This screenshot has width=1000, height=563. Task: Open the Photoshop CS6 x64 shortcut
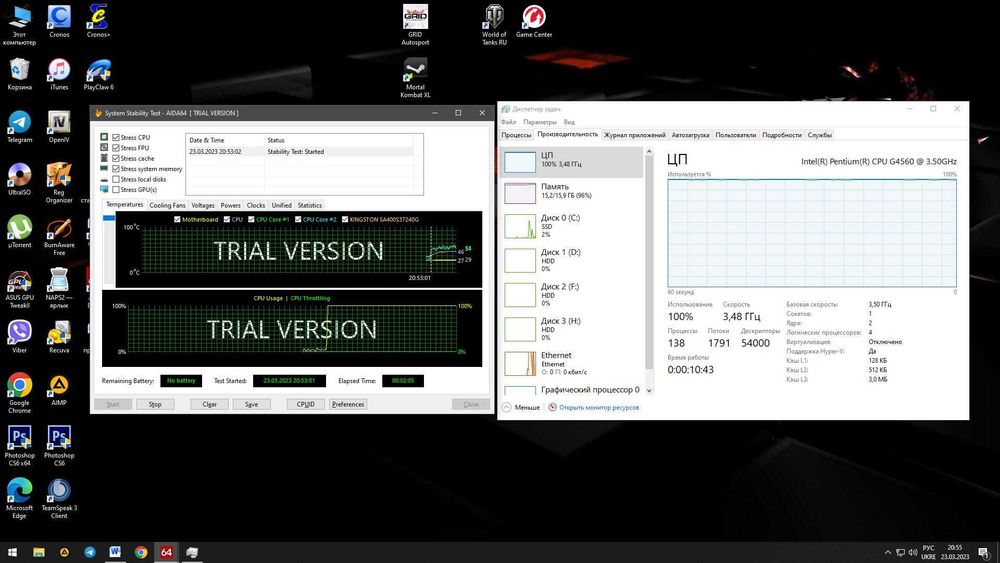[19, 446]
